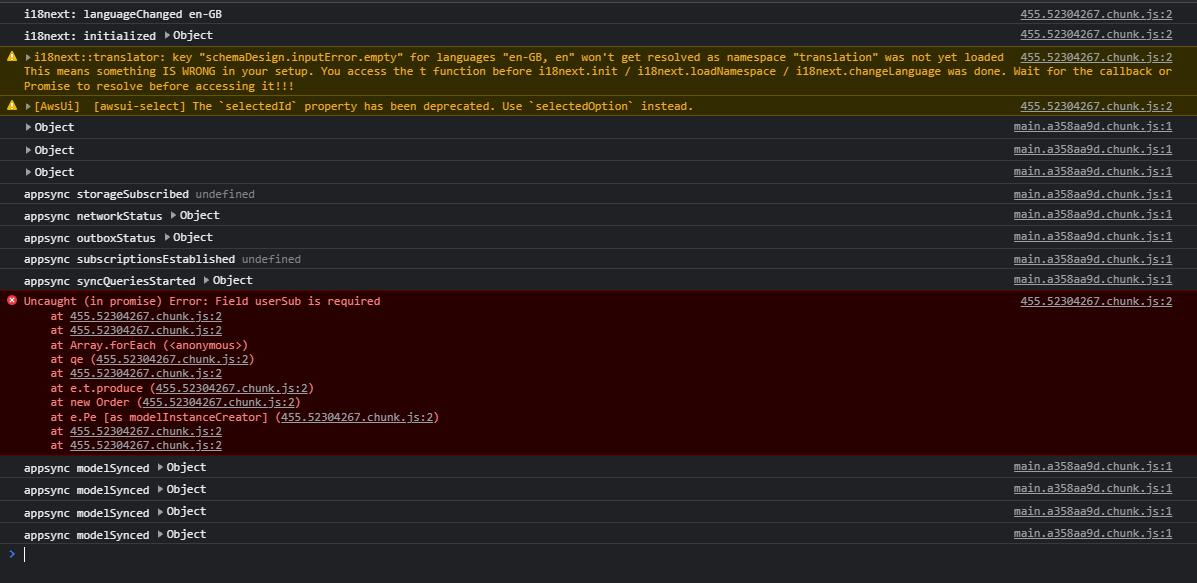
Task: Expand the appsync outboxStatus Object
Action: [165, 237]
